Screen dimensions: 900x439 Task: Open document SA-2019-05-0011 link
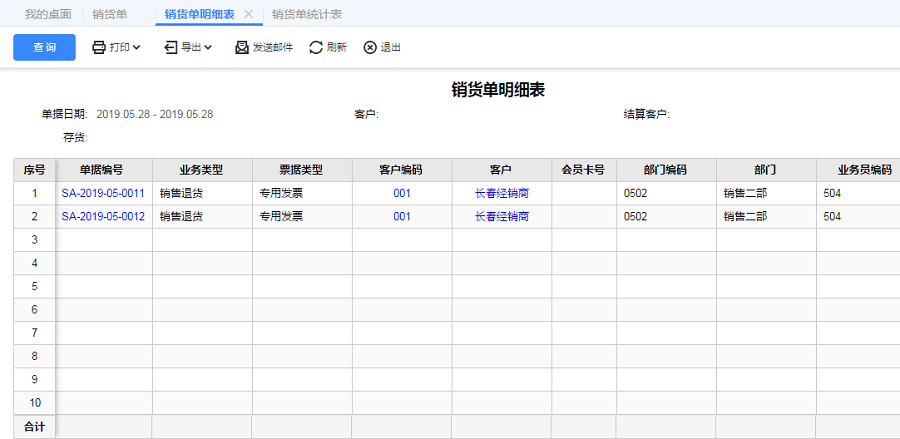103,193
